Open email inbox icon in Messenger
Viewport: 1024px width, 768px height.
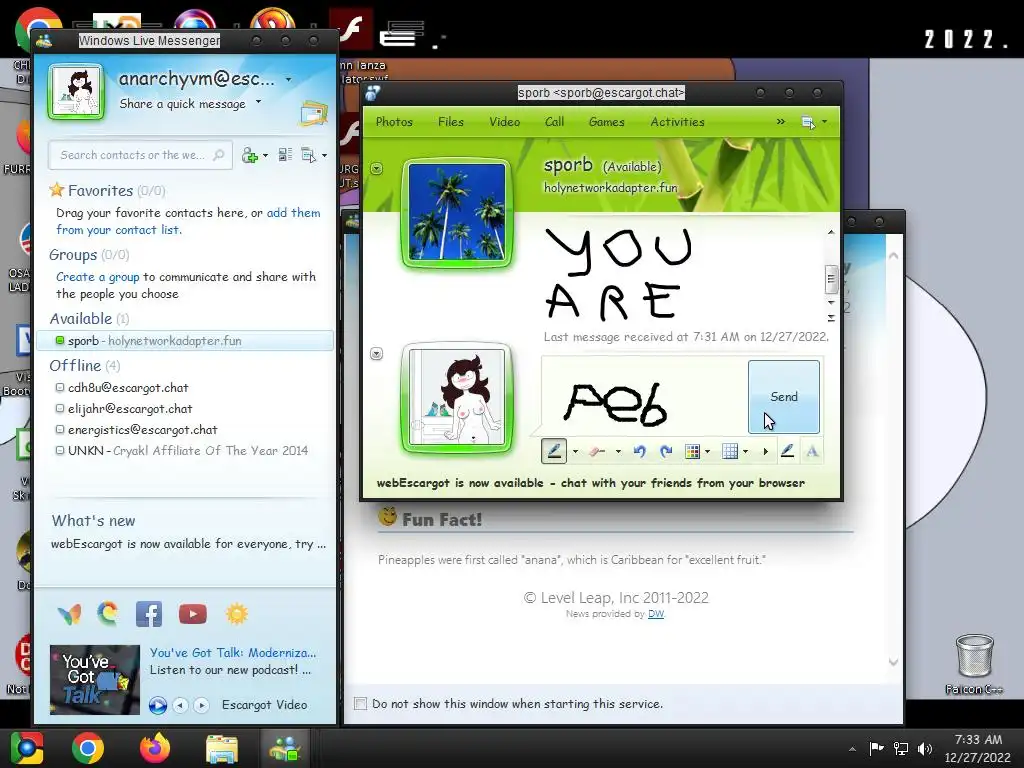point(313,113)
